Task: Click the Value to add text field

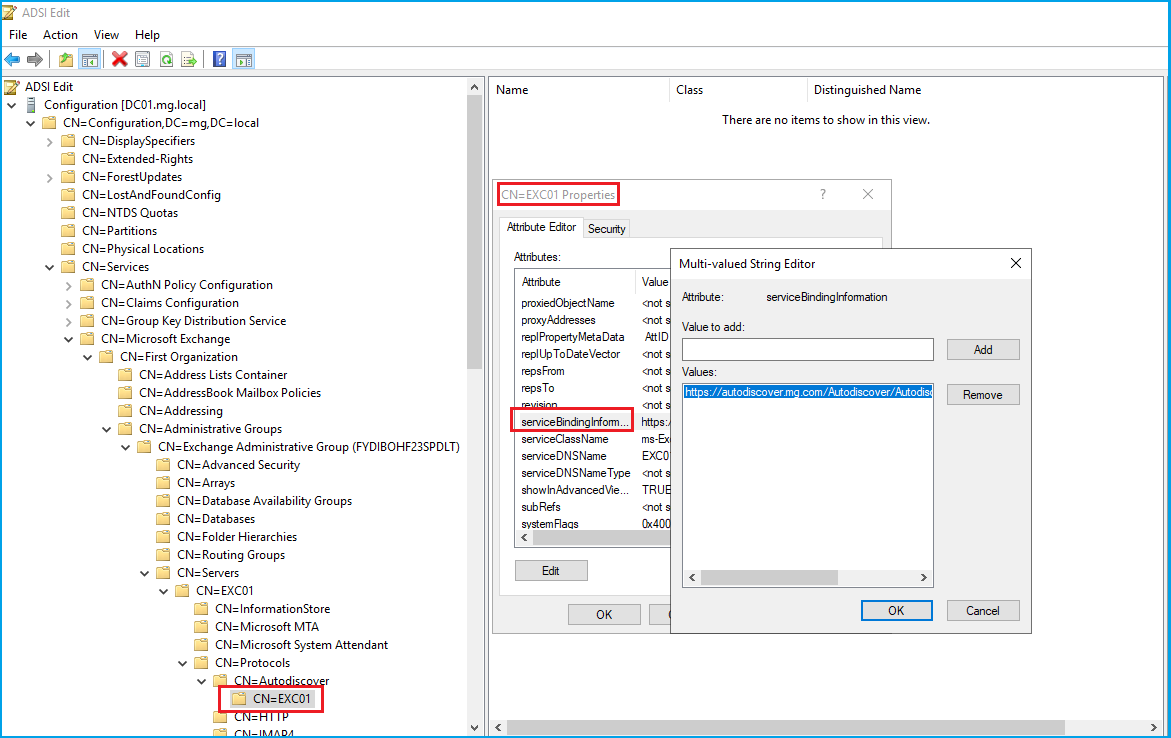Action: 807,350
